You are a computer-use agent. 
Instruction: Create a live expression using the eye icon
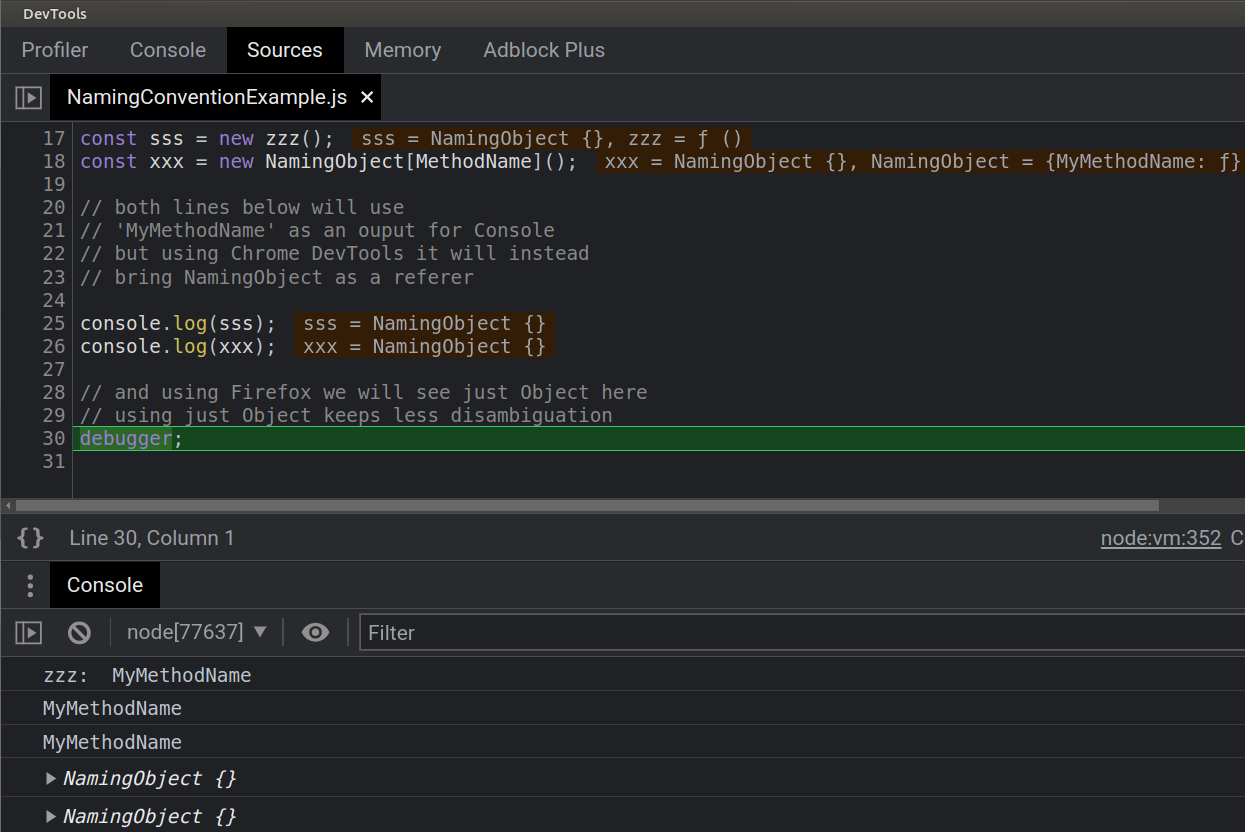315,632
